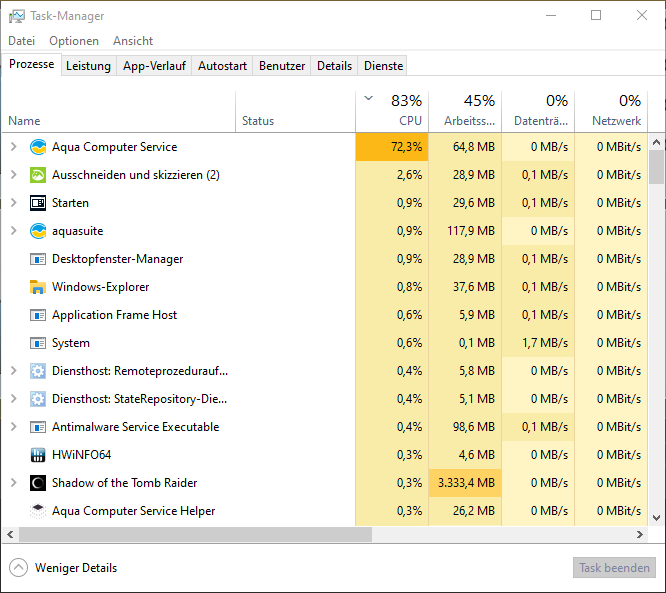Select the HWiNFO64 process icon
The image size is (666, 593).
38,455
